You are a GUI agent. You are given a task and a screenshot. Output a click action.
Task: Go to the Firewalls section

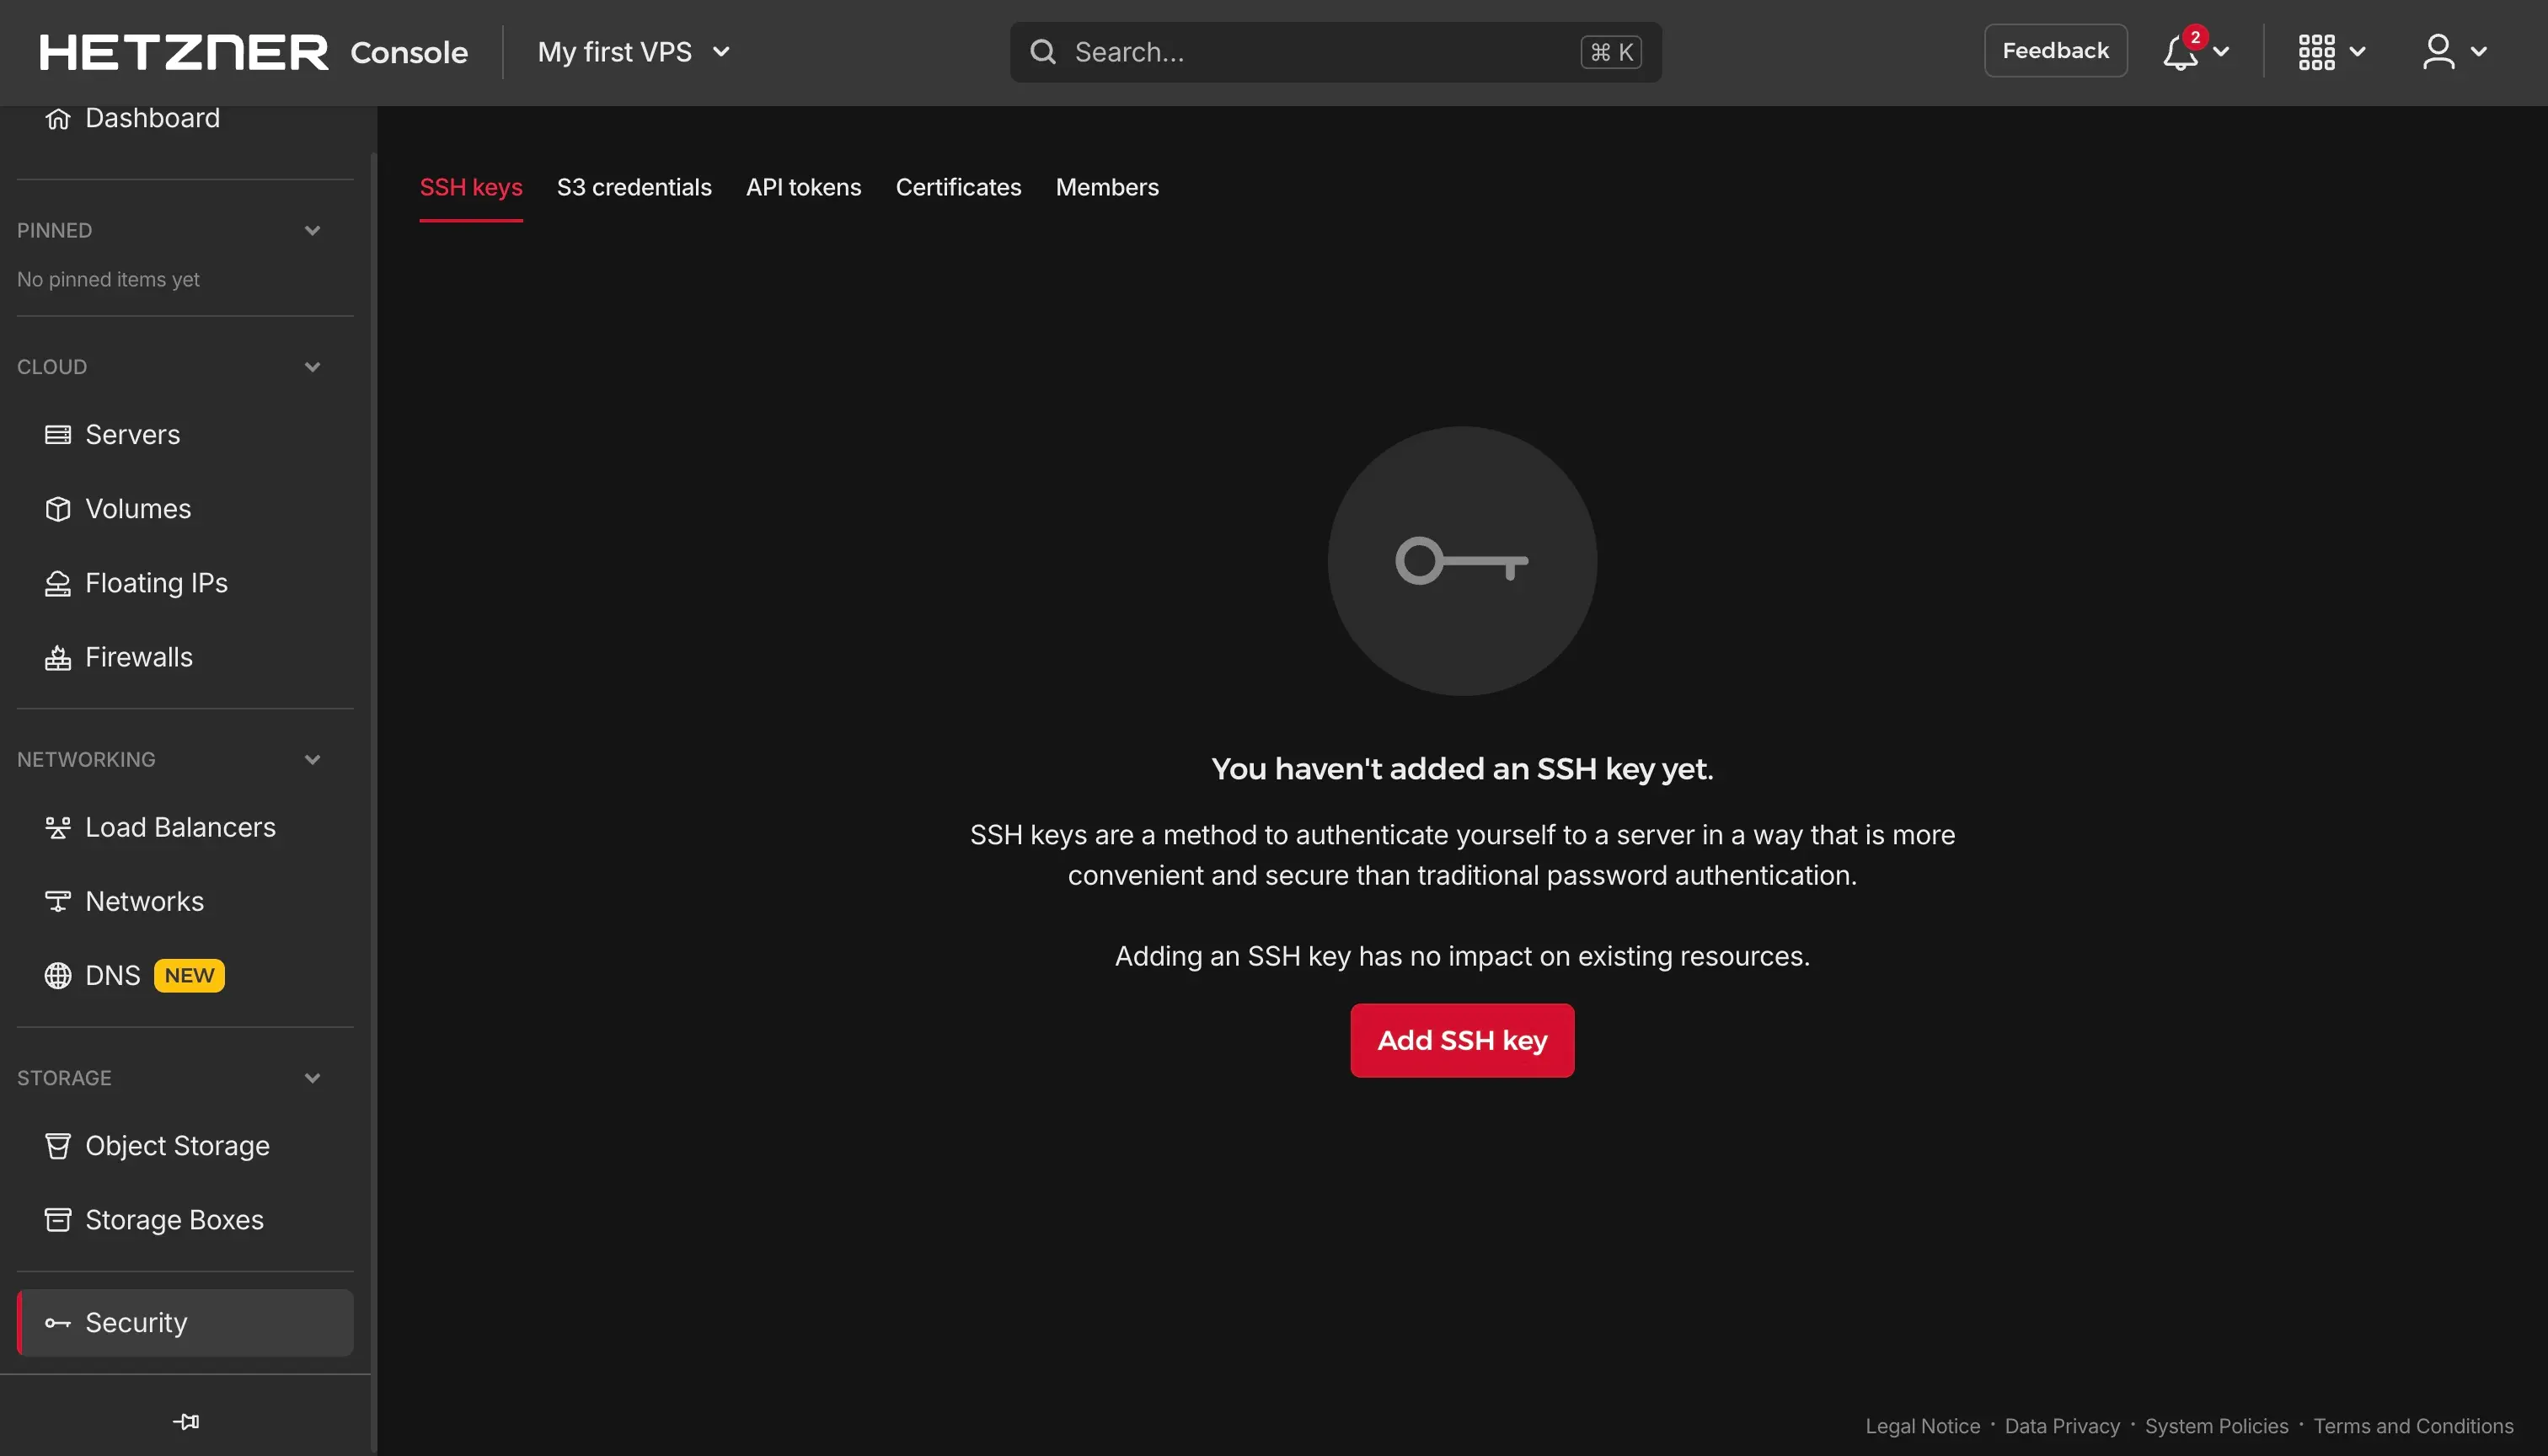[138, 657]
